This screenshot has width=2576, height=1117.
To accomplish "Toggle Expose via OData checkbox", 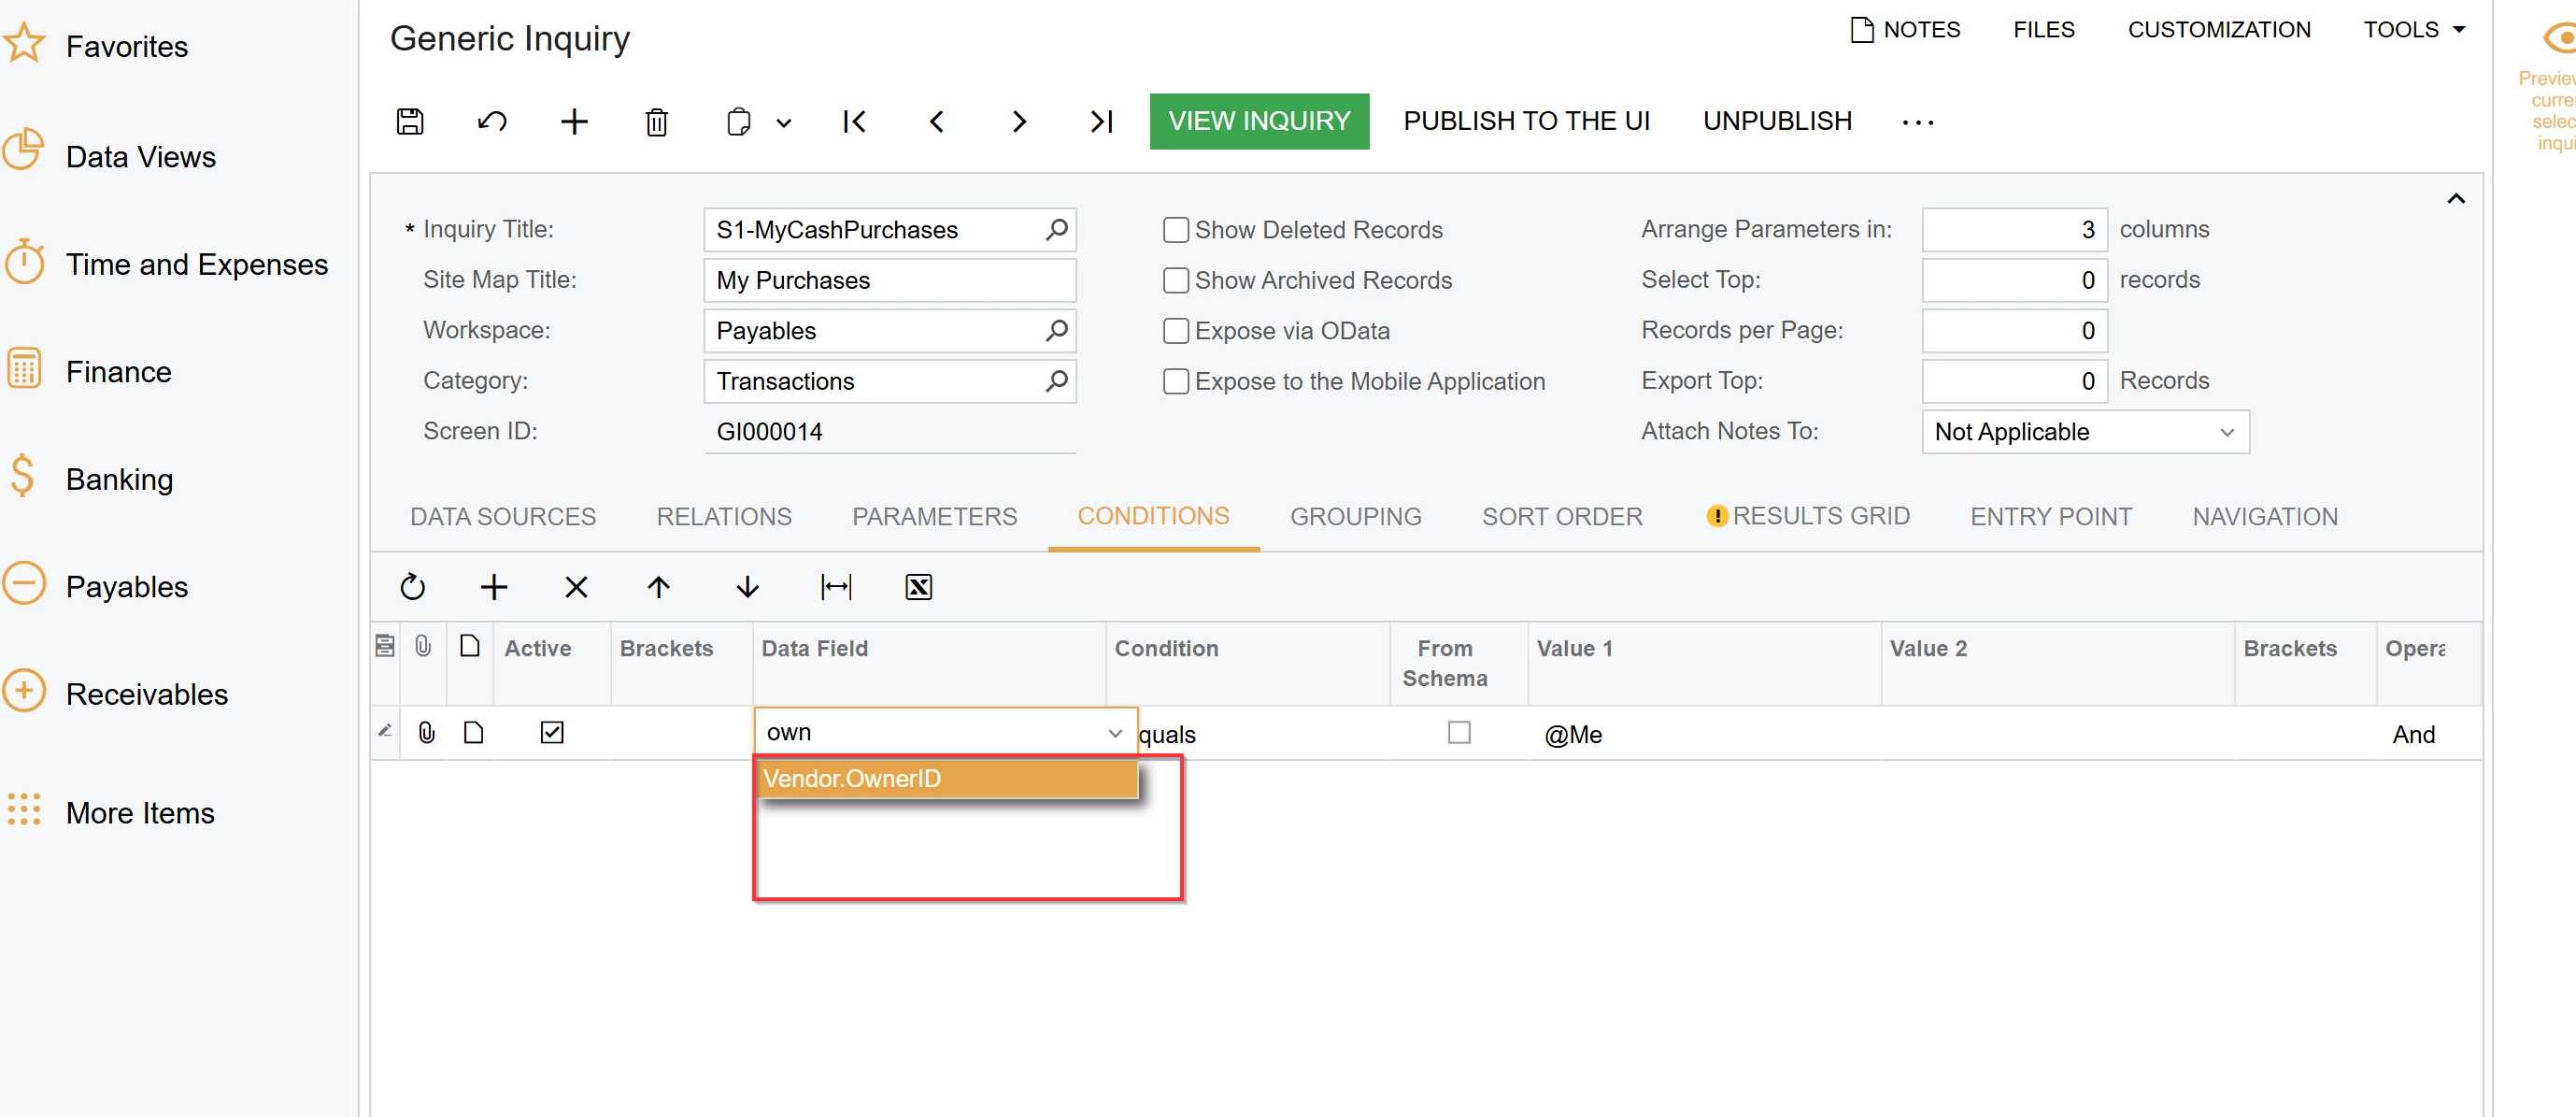I will coord(1175,331).
